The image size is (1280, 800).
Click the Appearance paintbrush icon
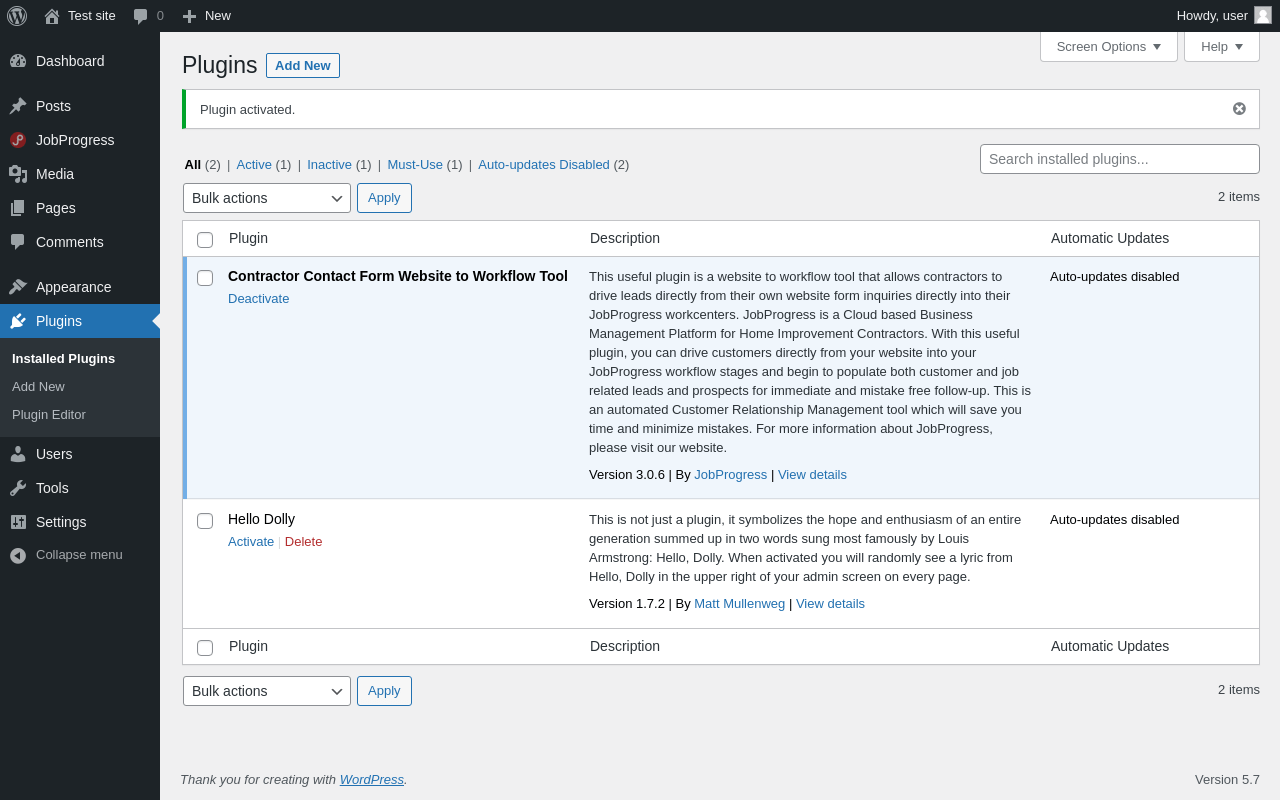(18, 287)
